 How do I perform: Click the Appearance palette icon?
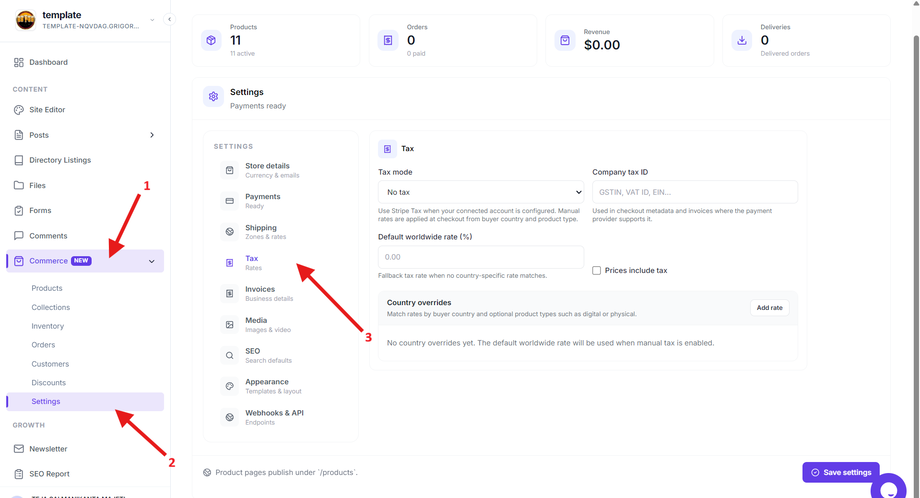(x=229, y=386)
